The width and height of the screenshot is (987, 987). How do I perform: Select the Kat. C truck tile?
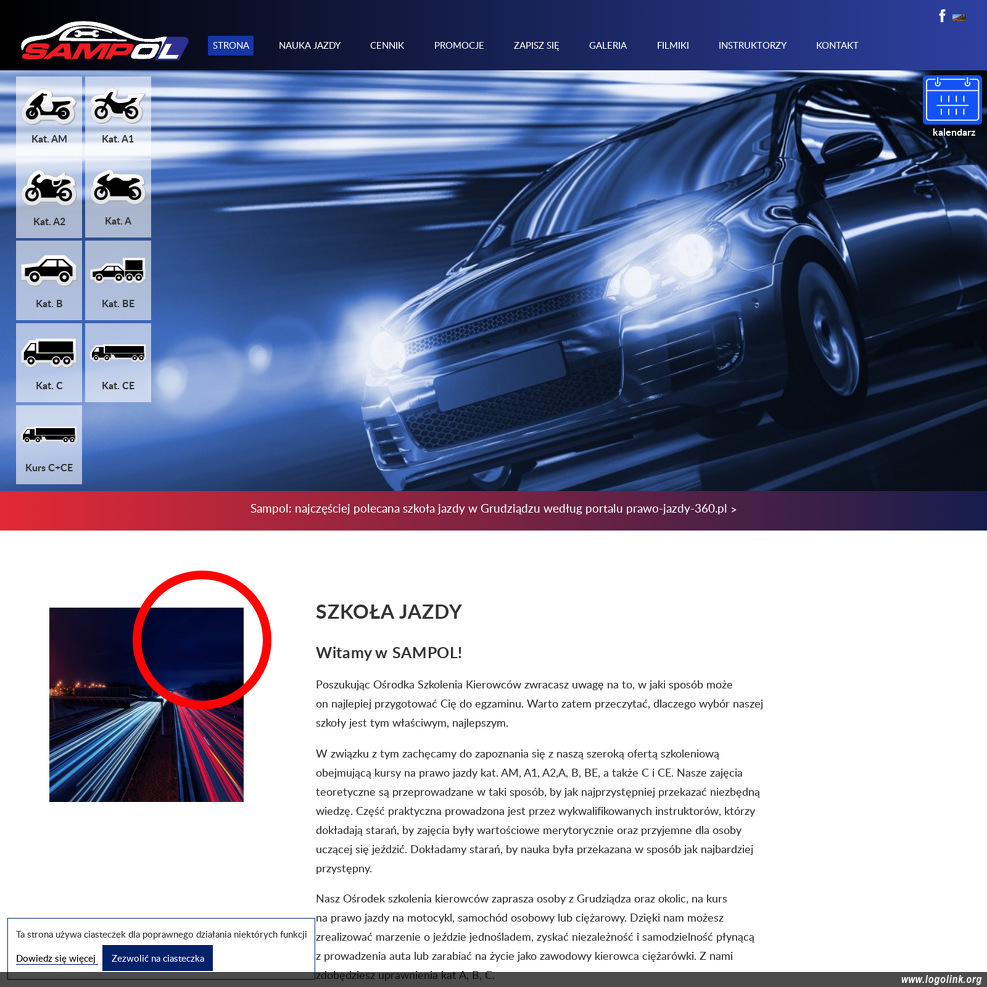(49, 363)
